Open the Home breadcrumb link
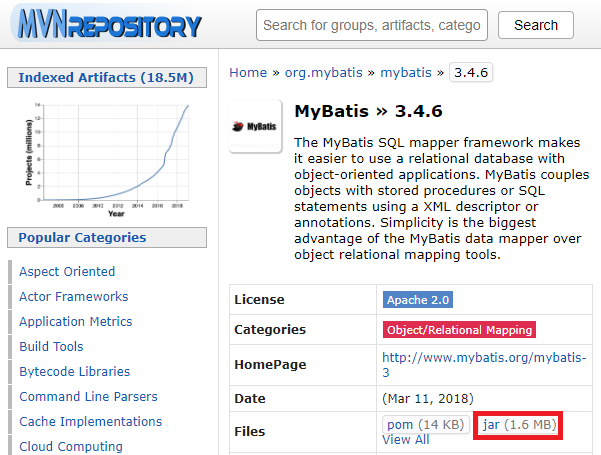 click(x=248, y=72)
